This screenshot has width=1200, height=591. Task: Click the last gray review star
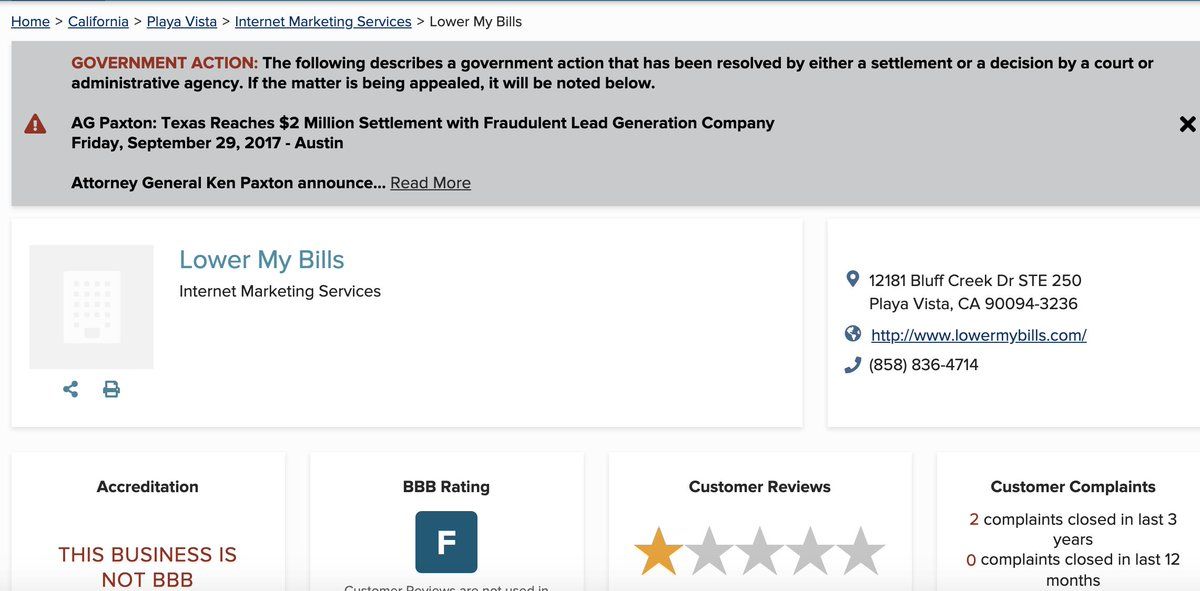[861, 552]
